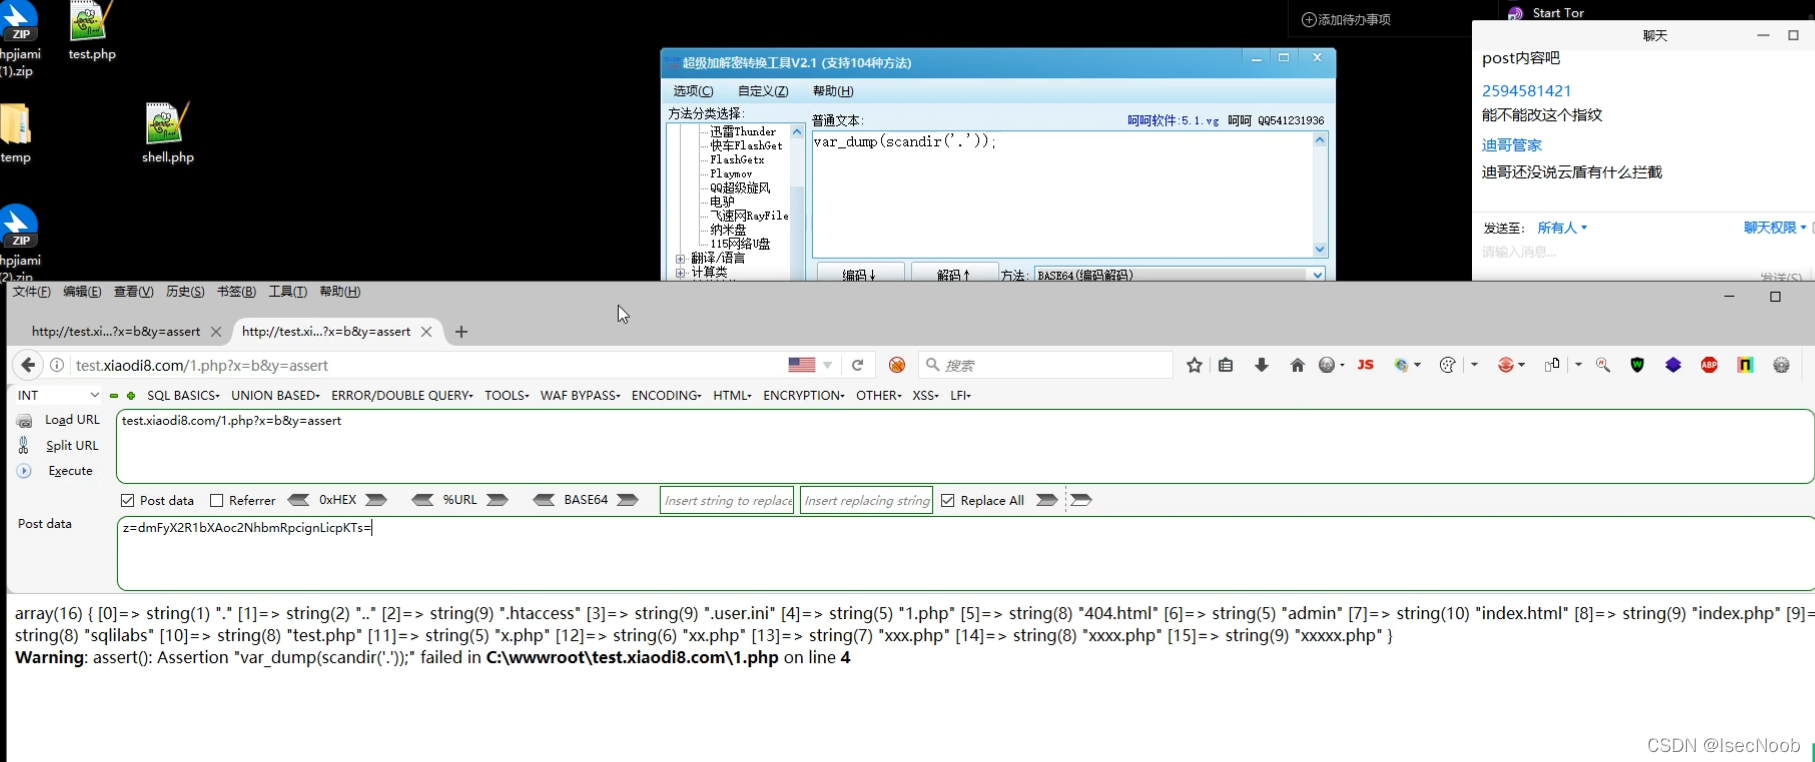The image size is (1815, 762).
Task: Uncheck the Post data checkbox
Action: (x=127, y=500)
